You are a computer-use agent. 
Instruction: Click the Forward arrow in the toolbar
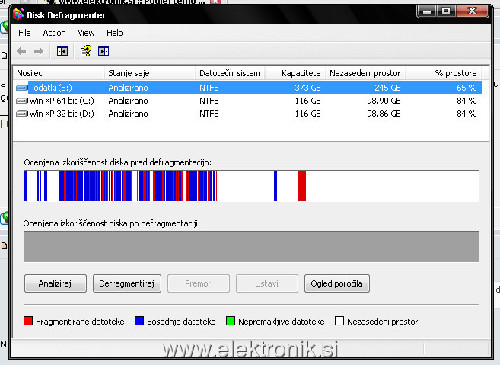pyautogui.click(x=39, y=51)
